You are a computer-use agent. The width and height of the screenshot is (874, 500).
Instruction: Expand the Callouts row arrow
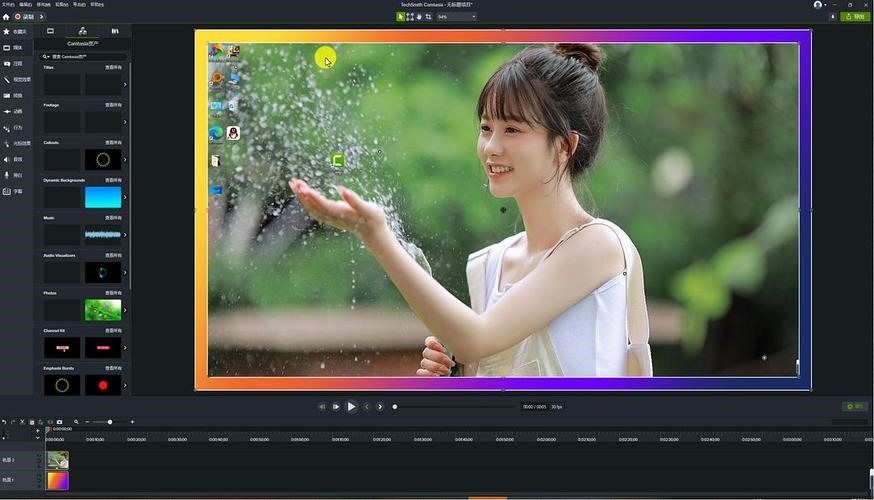point(125,160)
